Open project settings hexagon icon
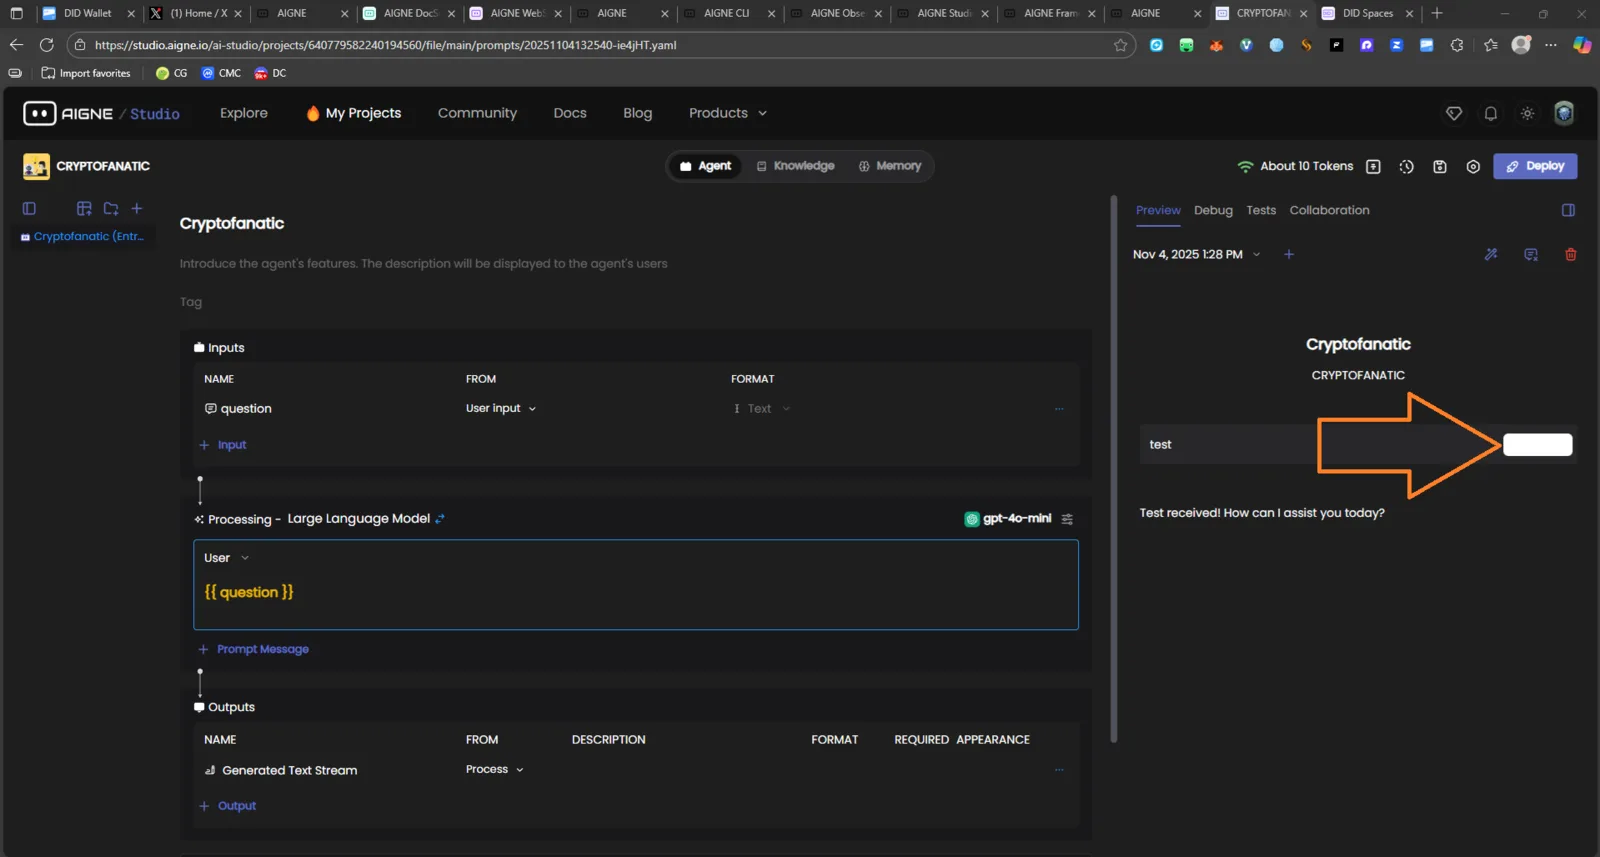 1473,167
